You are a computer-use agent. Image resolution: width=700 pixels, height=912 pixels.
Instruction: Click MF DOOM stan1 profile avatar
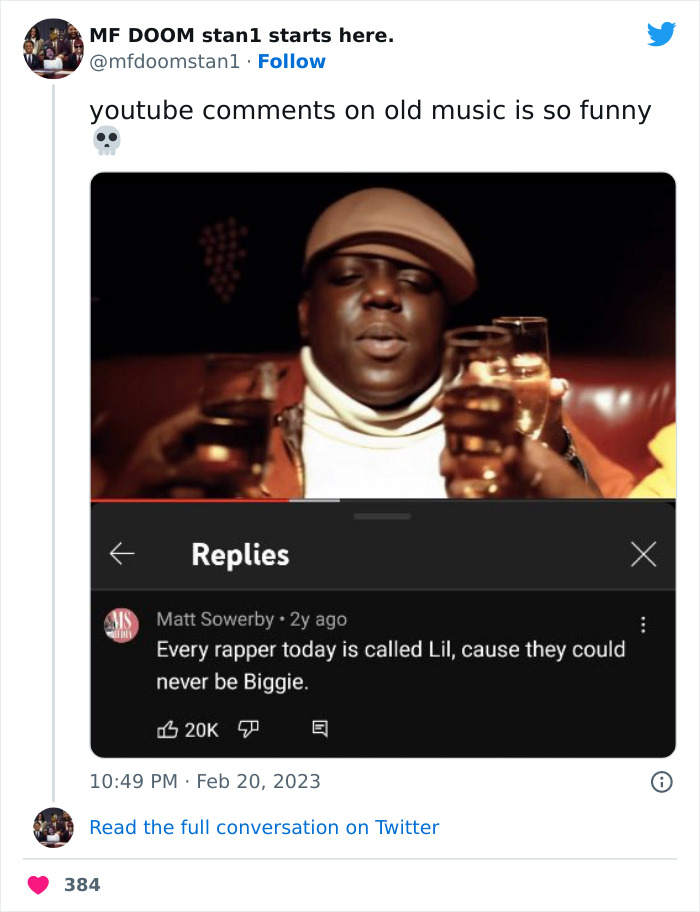tap(53, 48)
